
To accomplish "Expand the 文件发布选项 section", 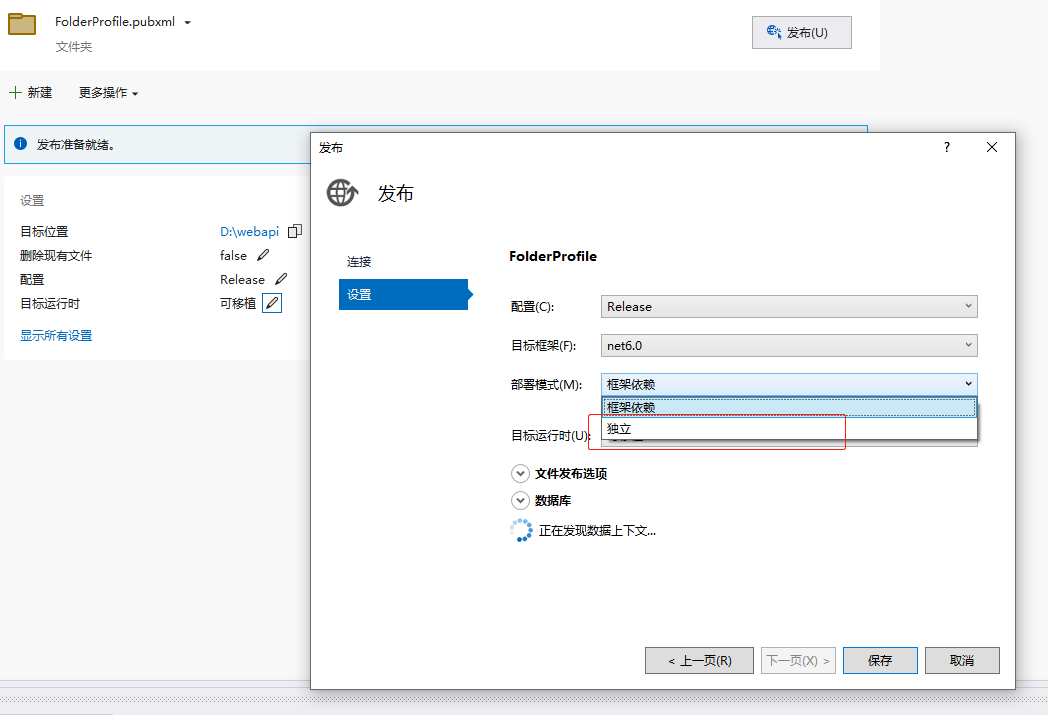I will 520,474.
